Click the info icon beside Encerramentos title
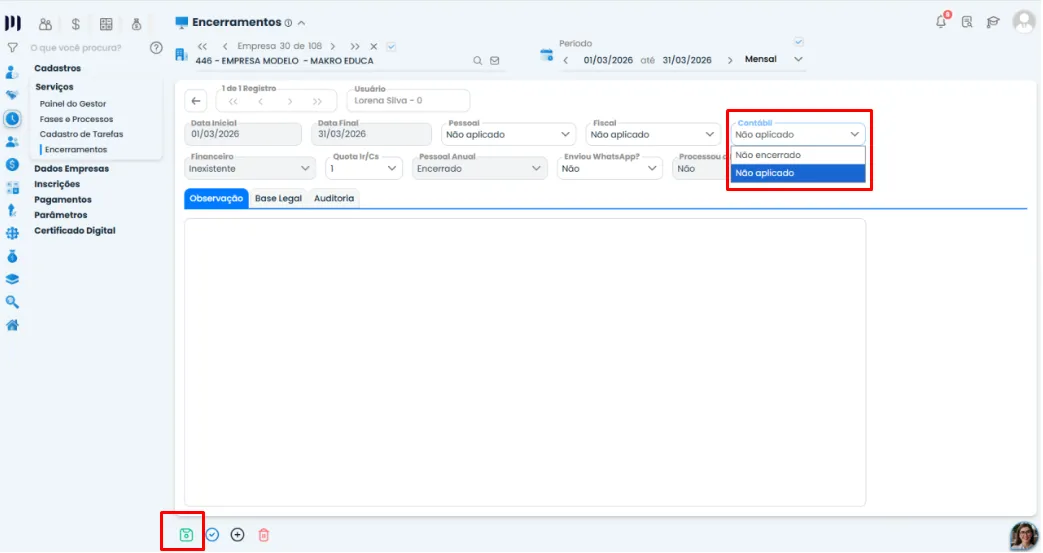Image resolution: width=1043 pixels, height=553 pixels. click(289, 23)
